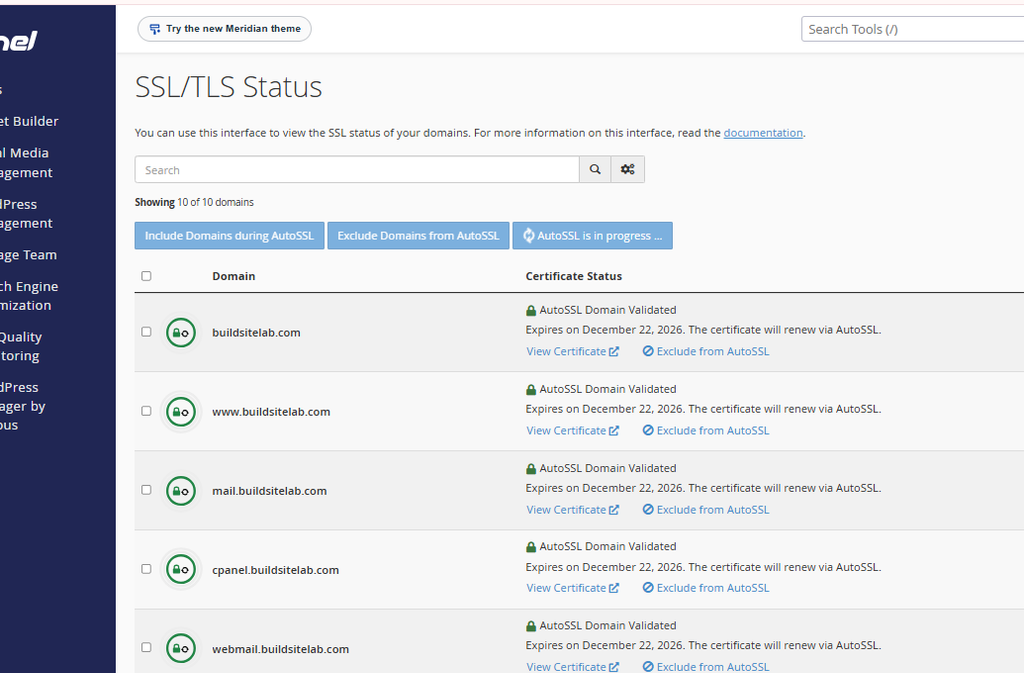View Certificate for cpanel.buildsitelab.com
Screen dimensions: 1024x673
(x=573, y=588)
